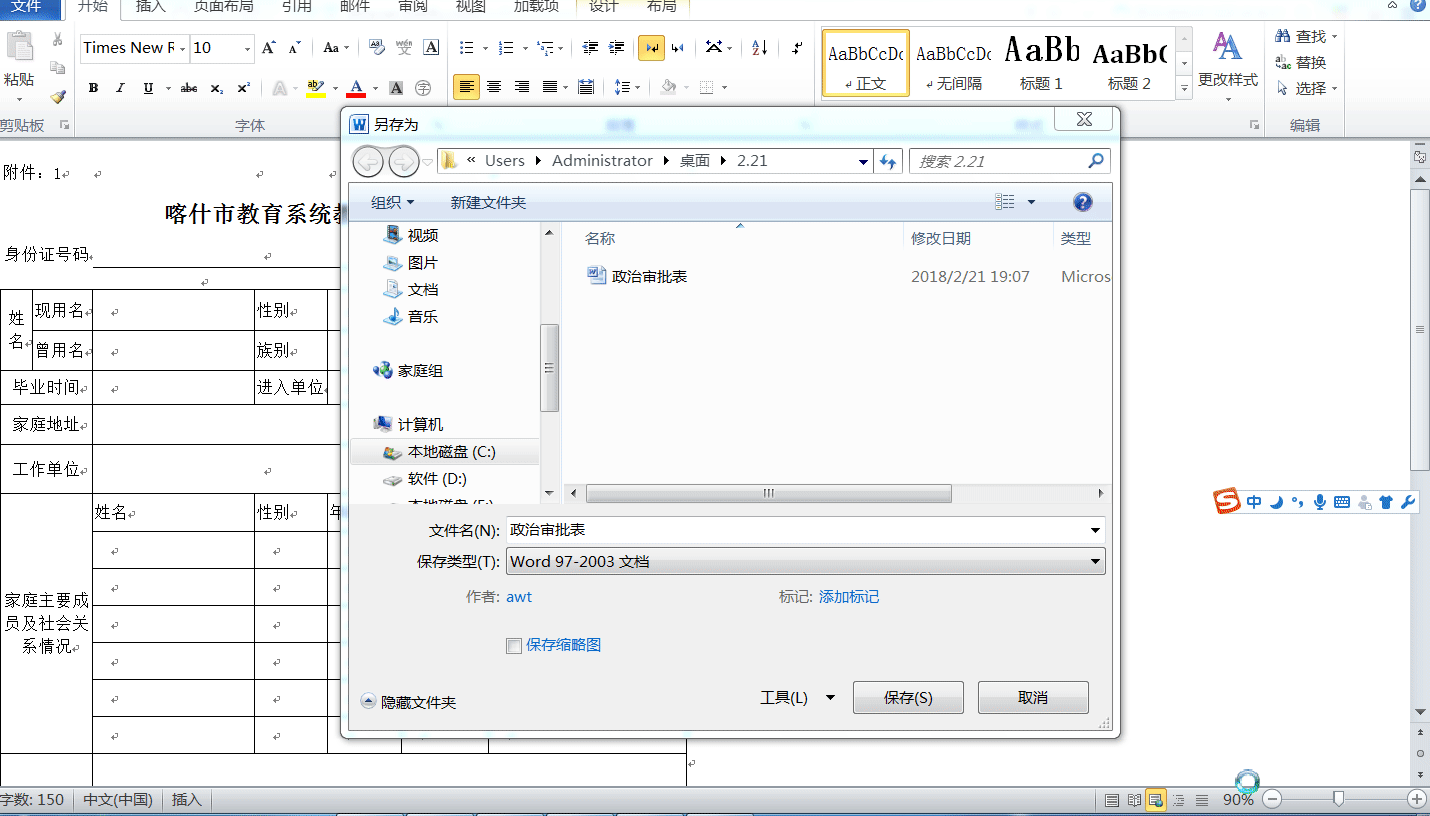
Task: Click the 保存(S) button
Action: pyautogui.click(x=906, y=697)
